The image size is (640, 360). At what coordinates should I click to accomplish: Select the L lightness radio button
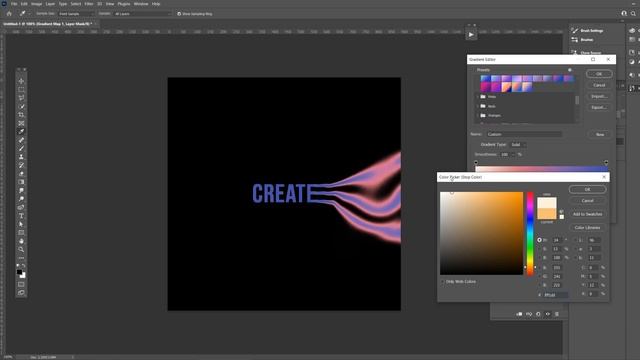(x=575, y=240)
